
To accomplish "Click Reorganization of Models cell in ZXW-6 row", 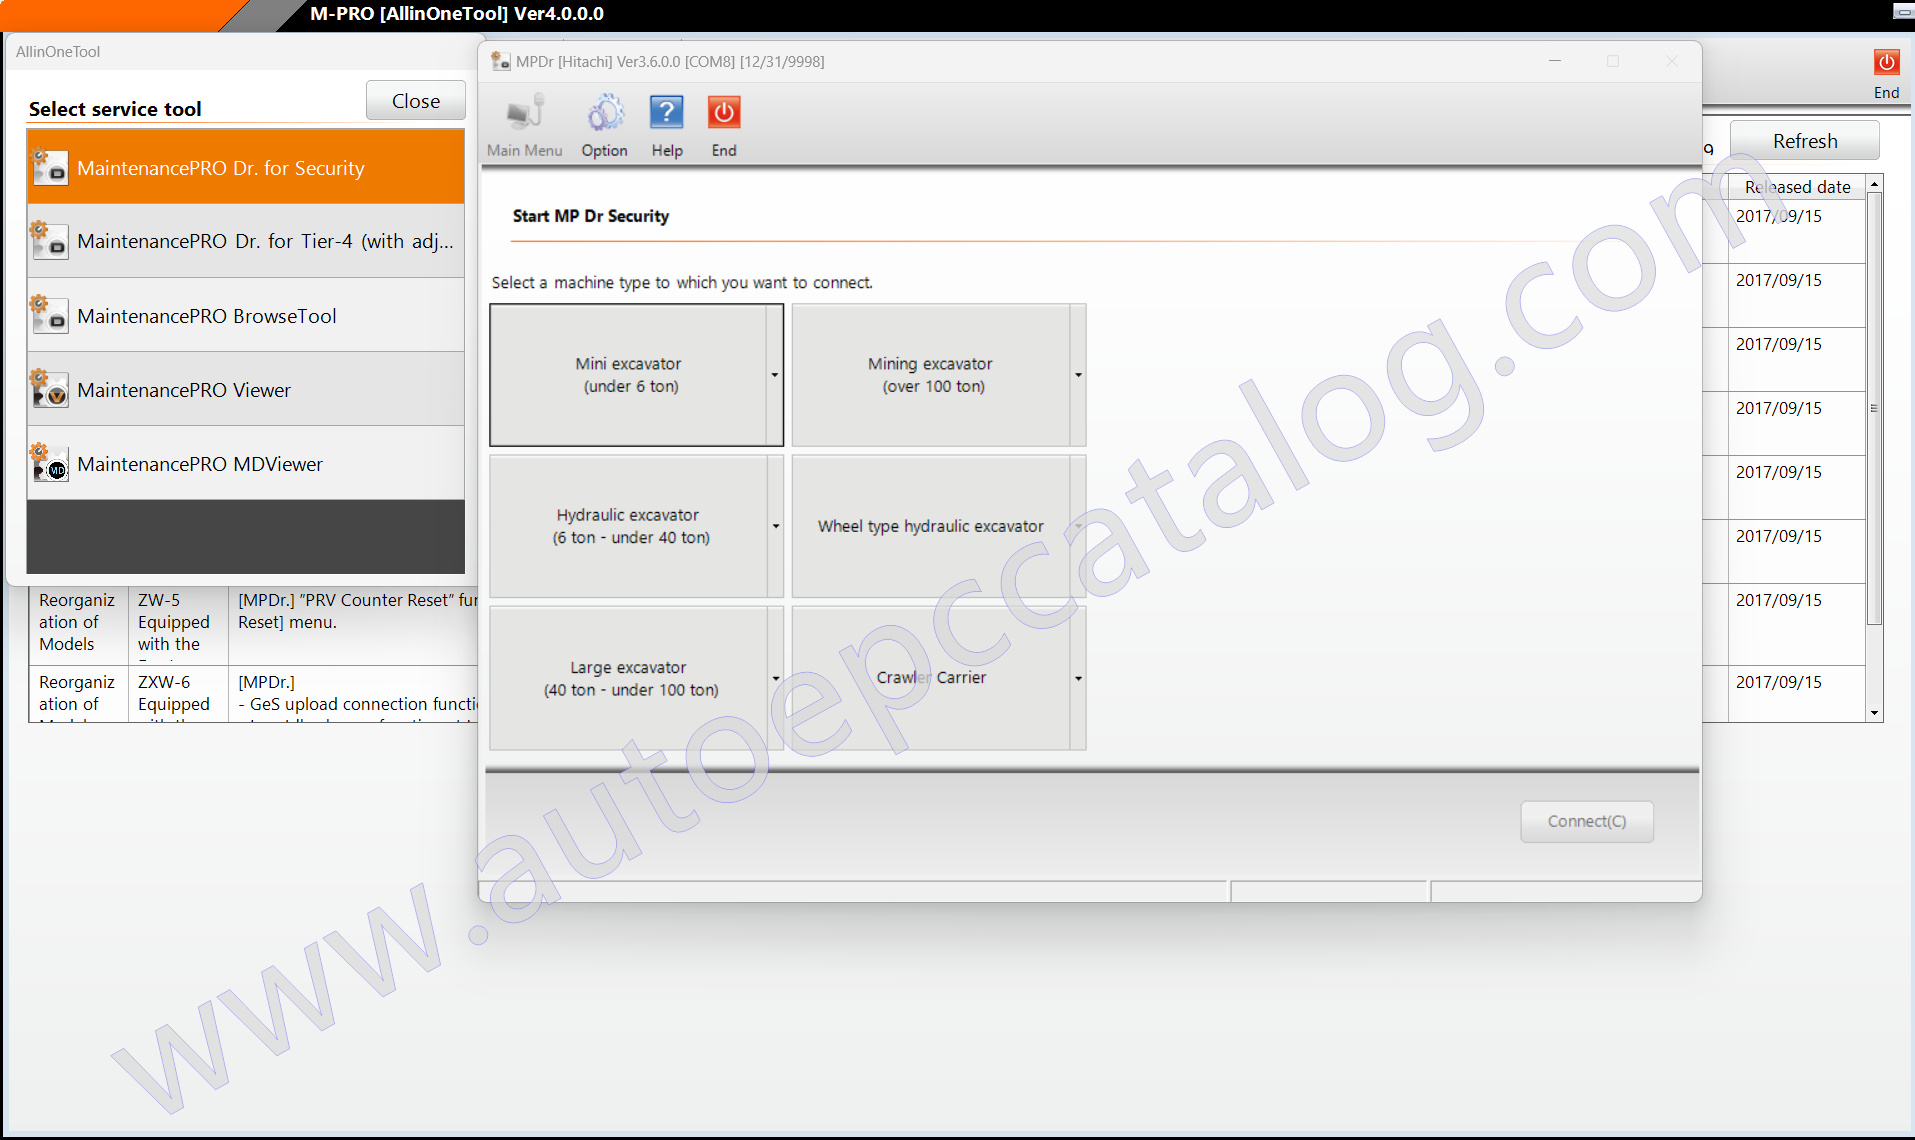I will [79, 693].
